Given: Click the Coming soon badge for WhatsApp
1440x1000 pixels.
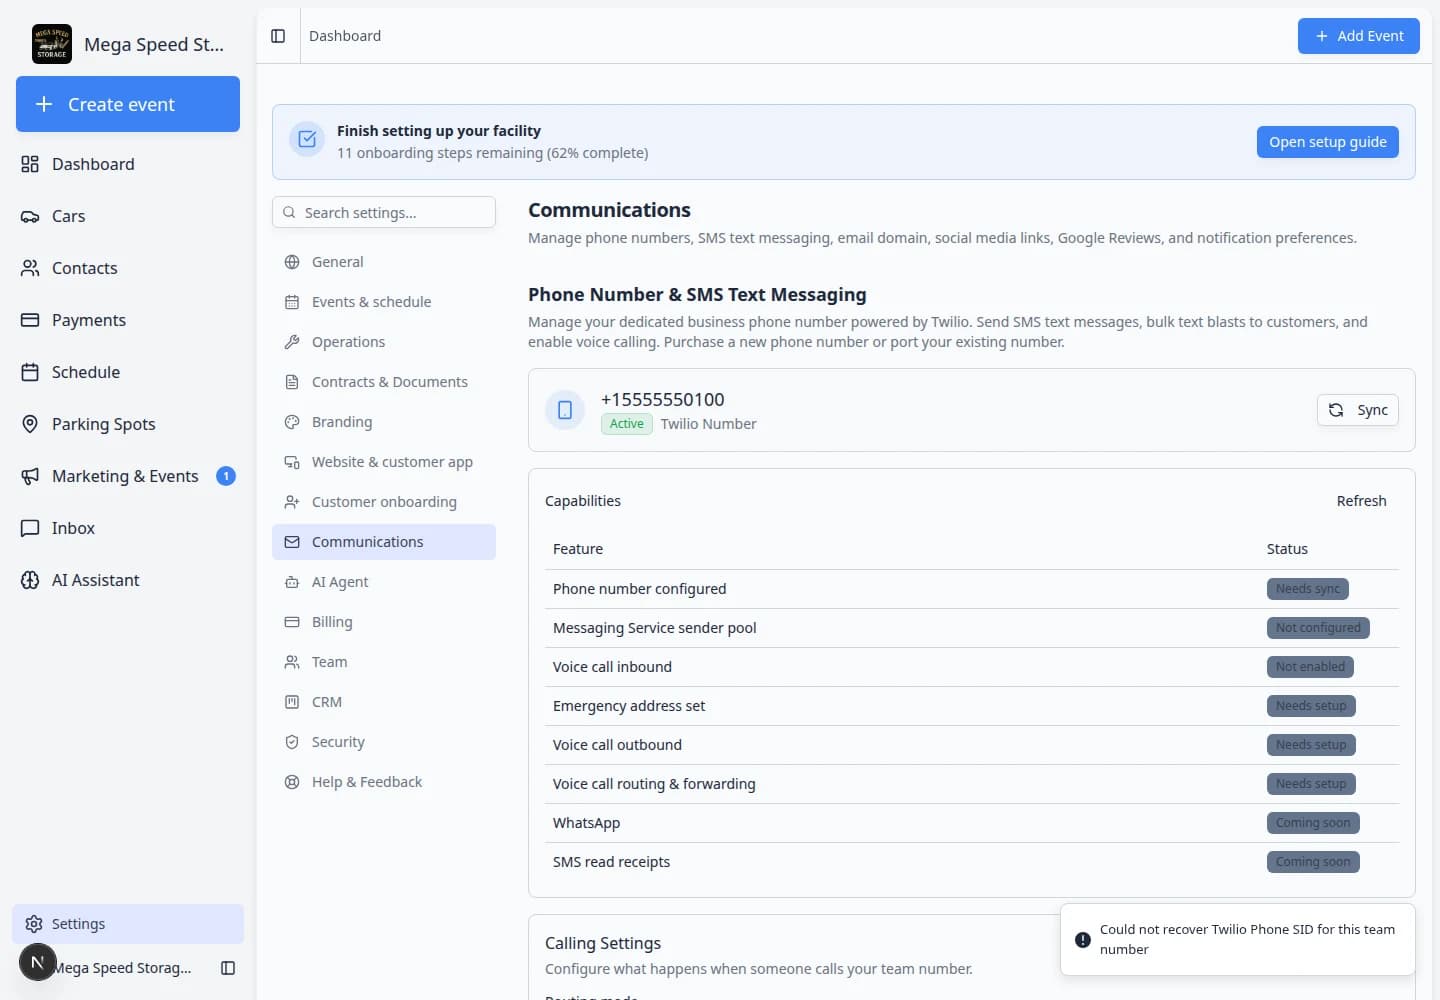Looking at the screenshot, I should click(1313, 823).
